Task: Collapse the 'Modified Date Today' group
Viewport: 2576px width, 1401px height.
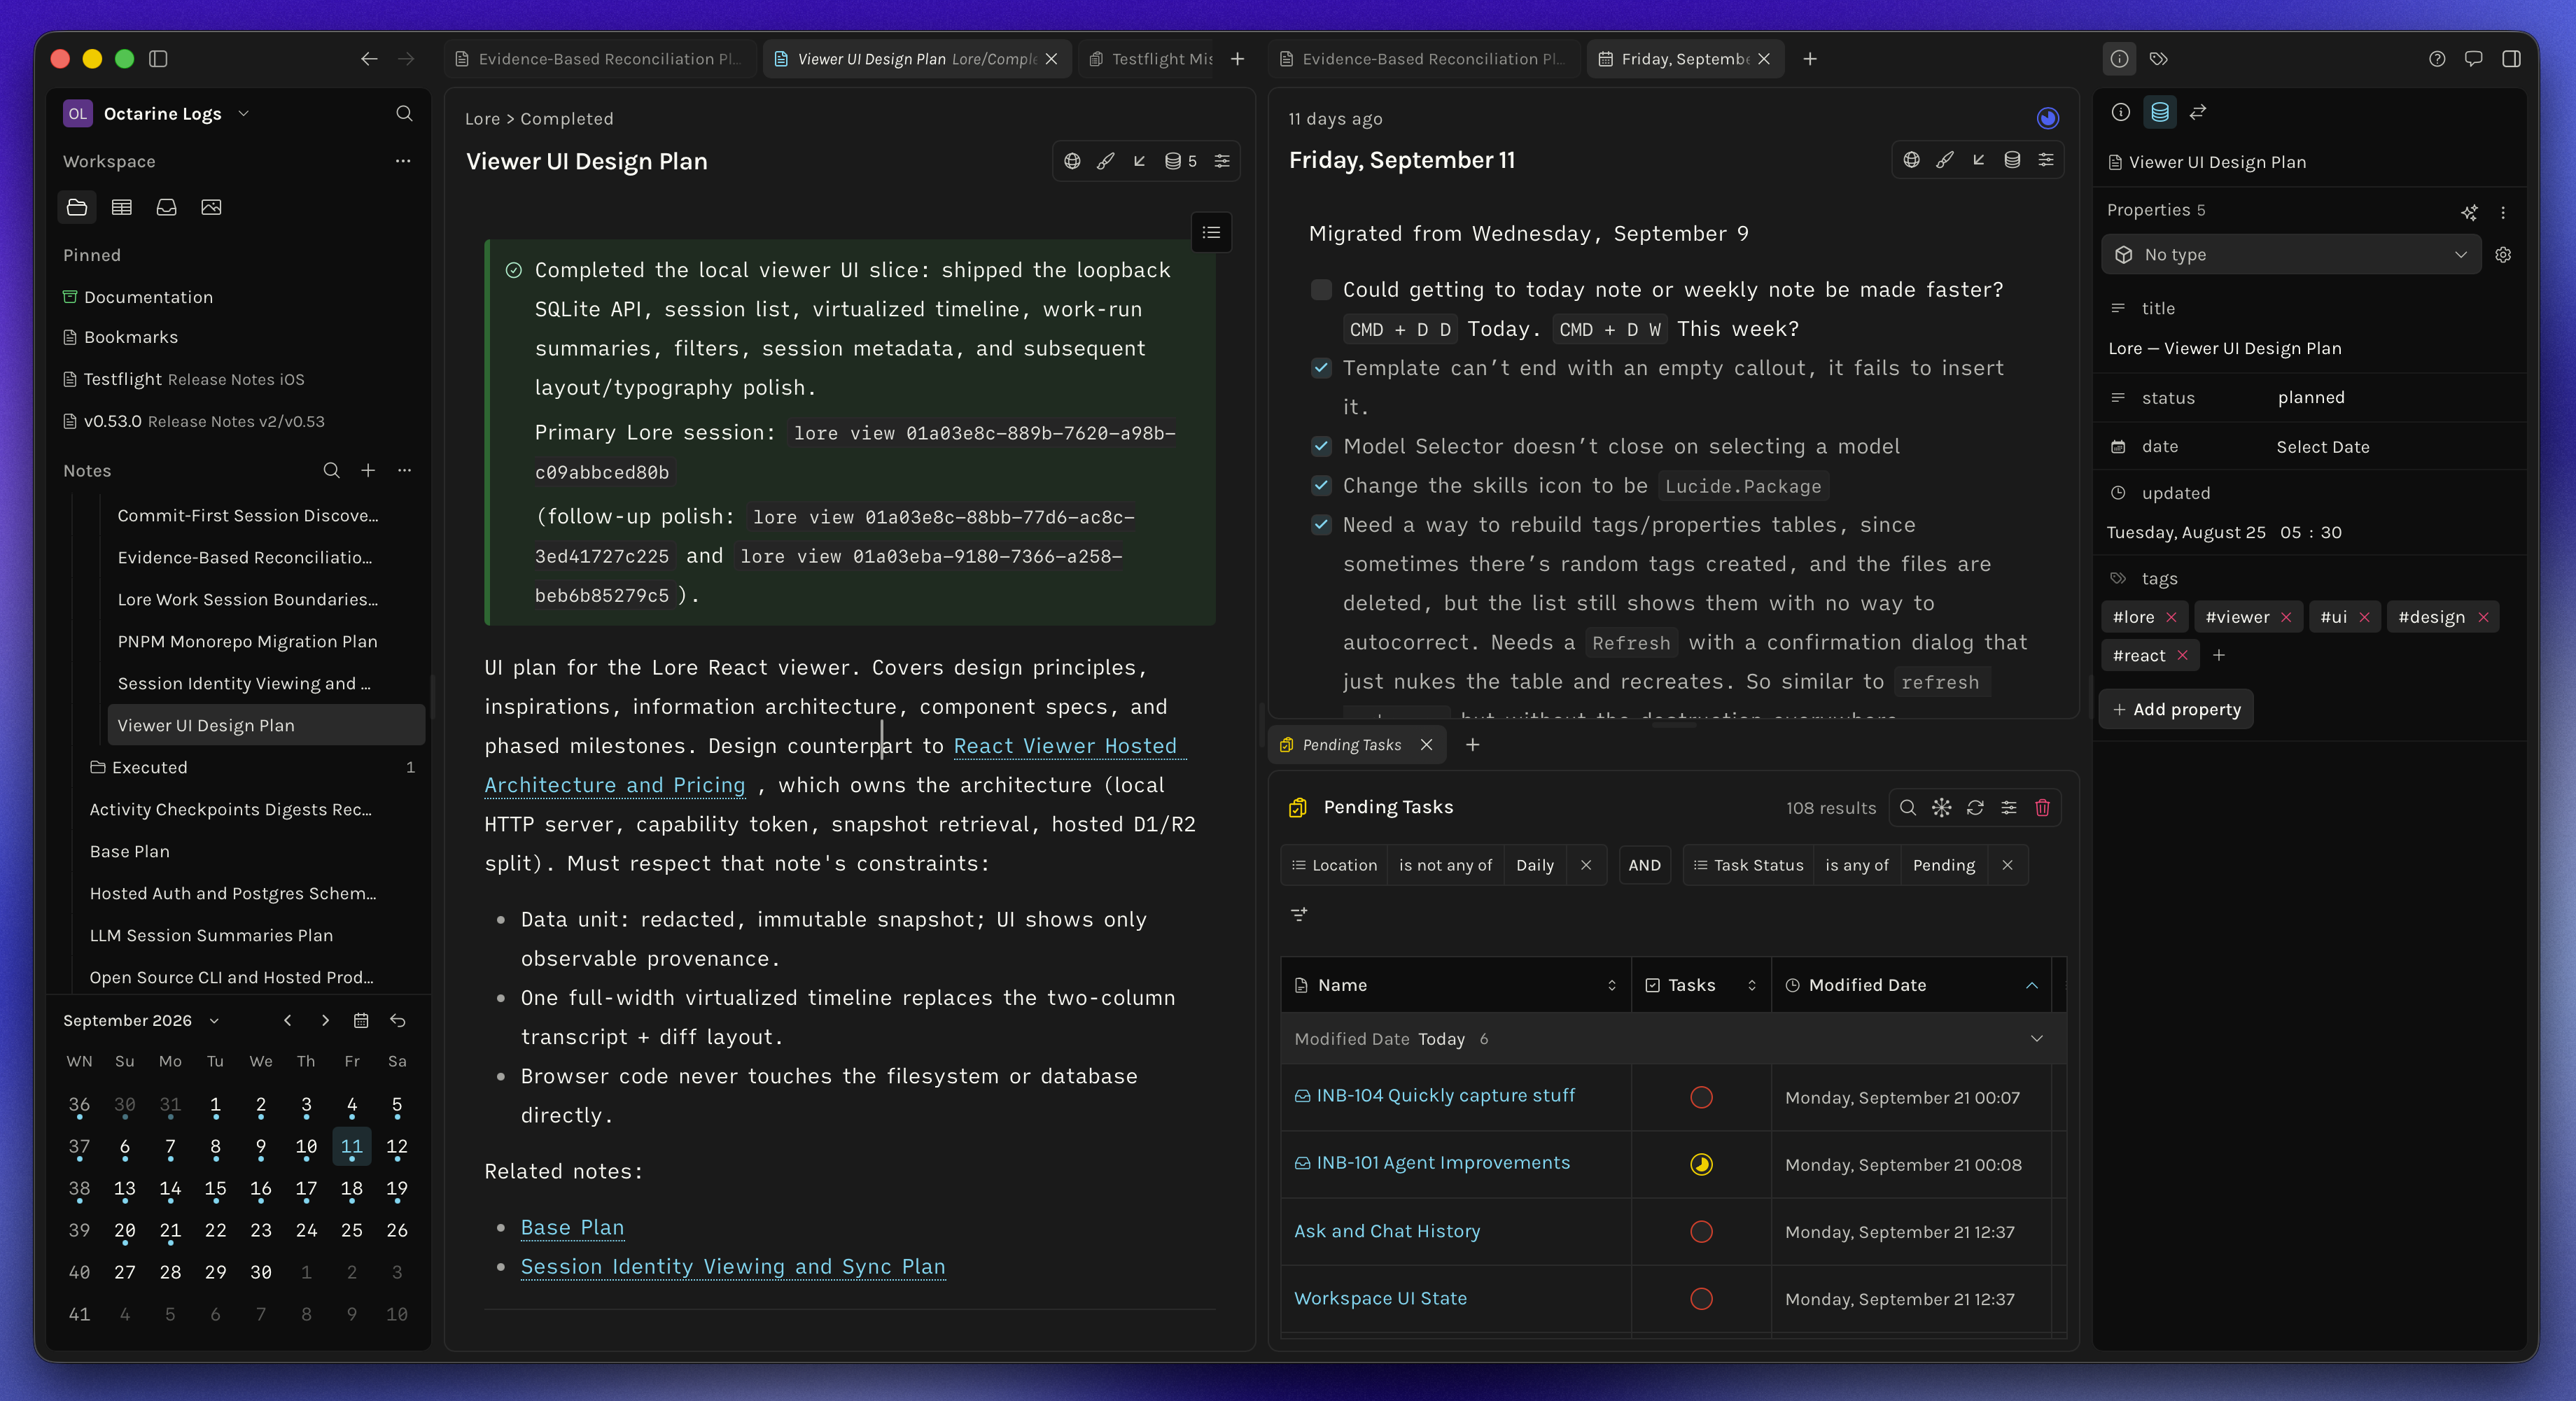Action: 2036,1039
